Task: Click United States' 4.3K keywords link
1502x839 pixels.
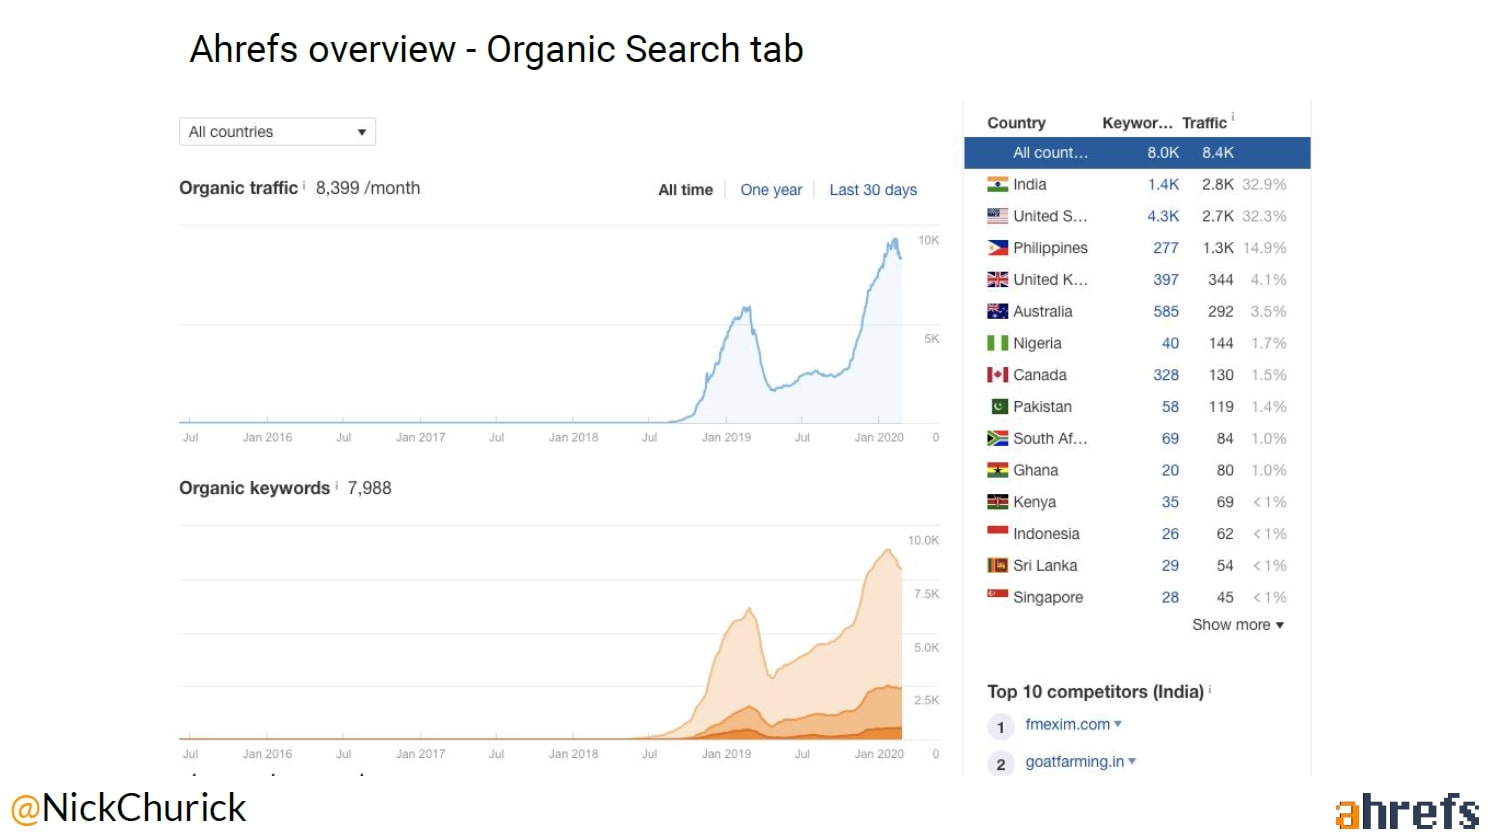Action: pos(1163,216)
